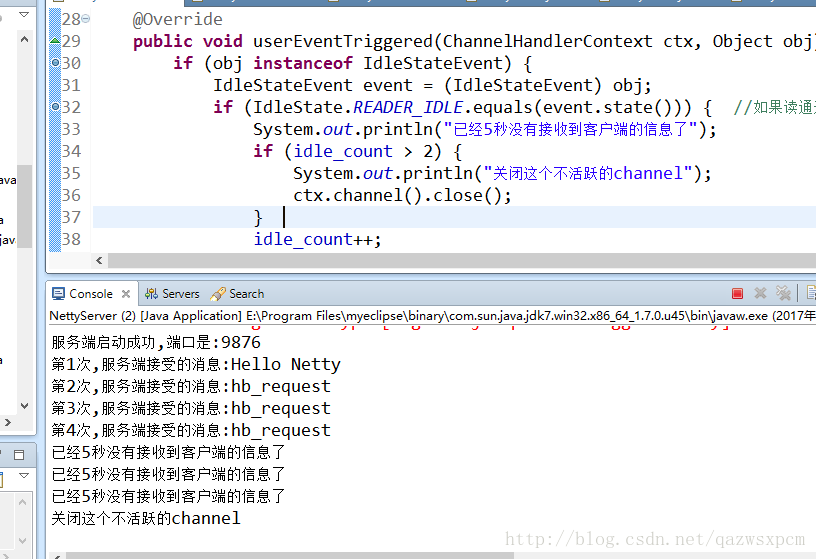Switch to the Console tab
The height and width of the screenshot is (559, 816).
click(91, 294)
